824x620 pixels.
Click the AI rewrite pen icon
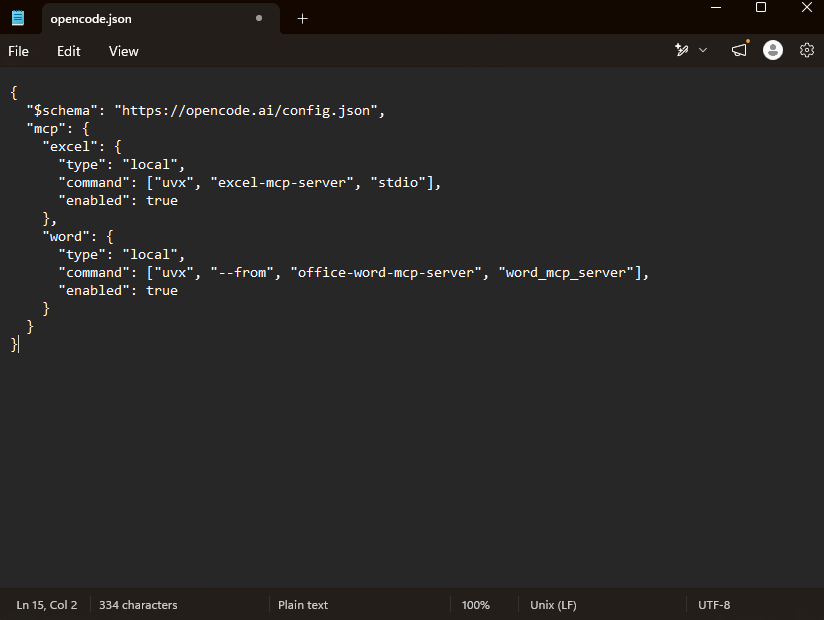682,50
